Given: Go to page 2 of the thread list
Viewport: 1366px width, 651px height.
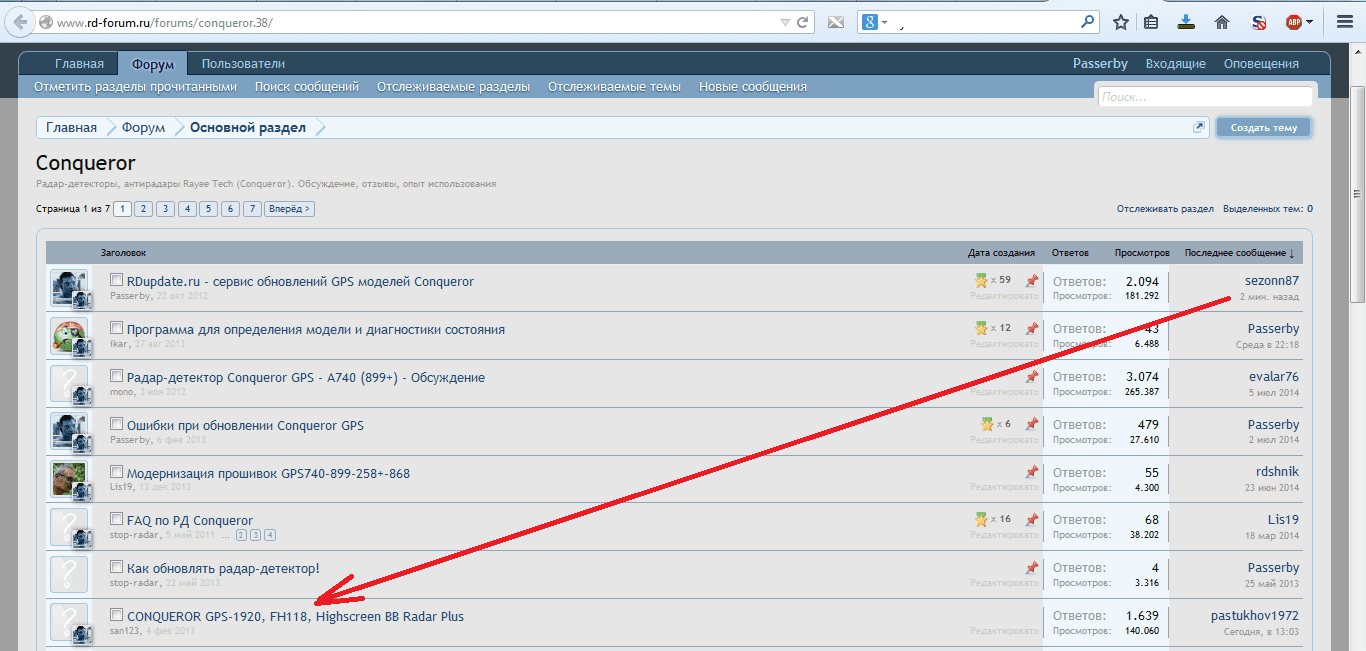Looking at the screenshot, I should [x=143, y=209].
